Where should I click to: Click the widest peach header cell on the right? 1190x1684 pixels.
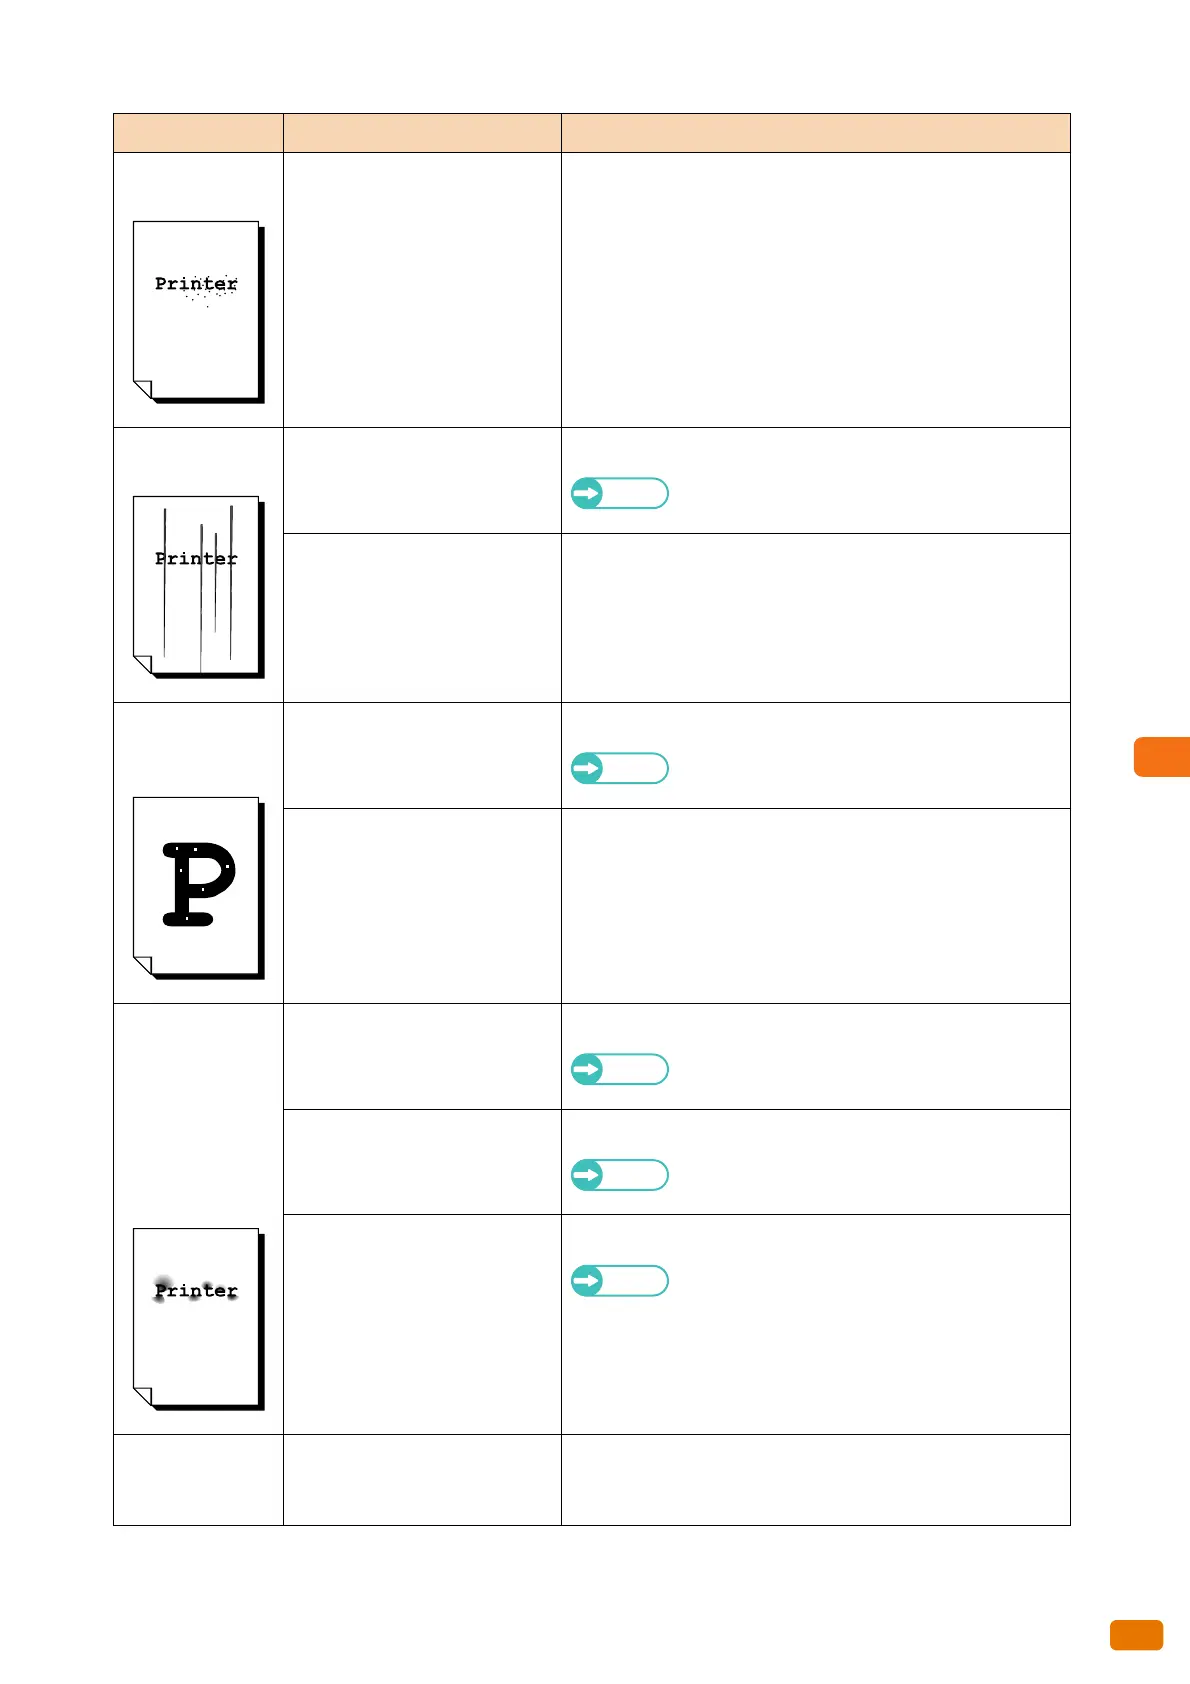point(816,133)
